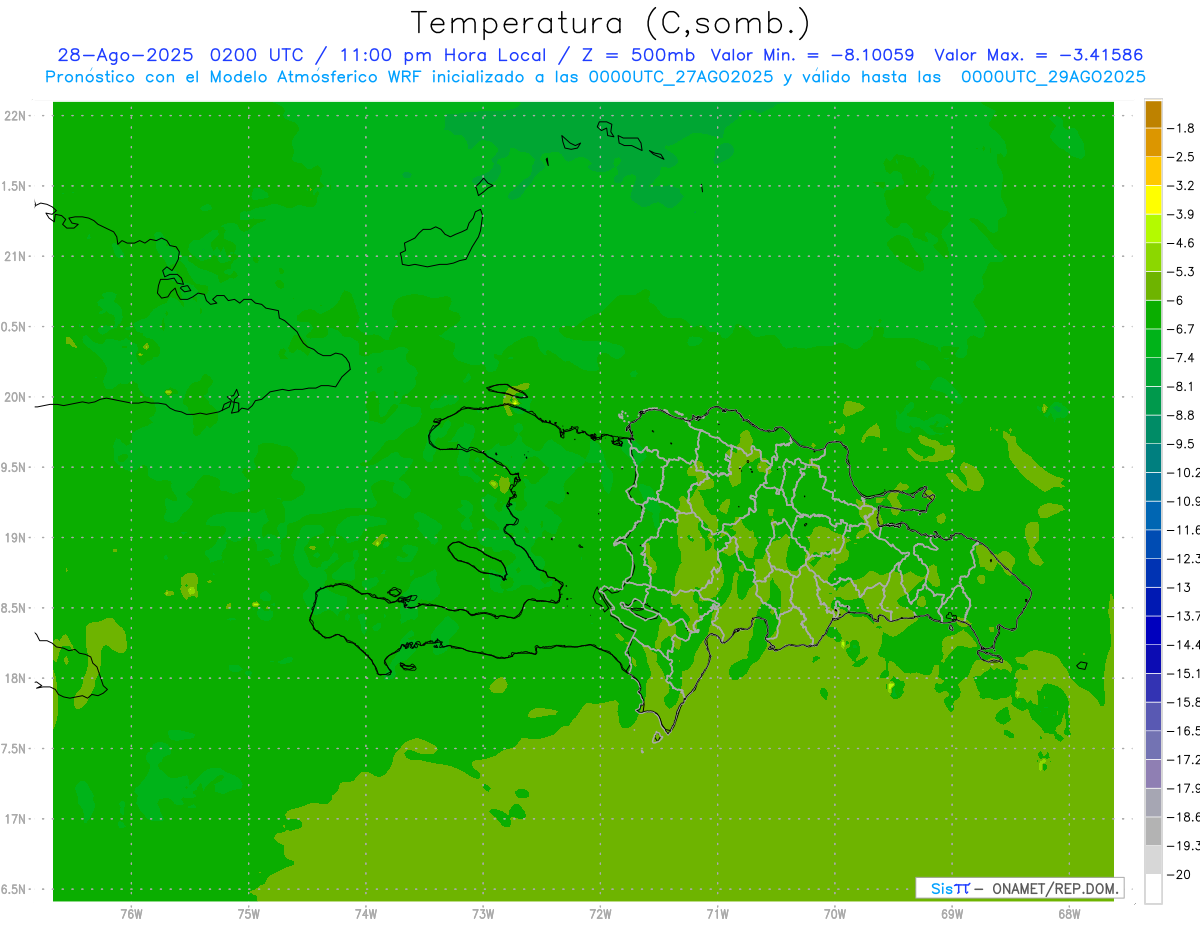Select the brown swatch above -1.8
Image resolution: width=1200 pixels, height=927 pixels.
tap(1153, 114)
